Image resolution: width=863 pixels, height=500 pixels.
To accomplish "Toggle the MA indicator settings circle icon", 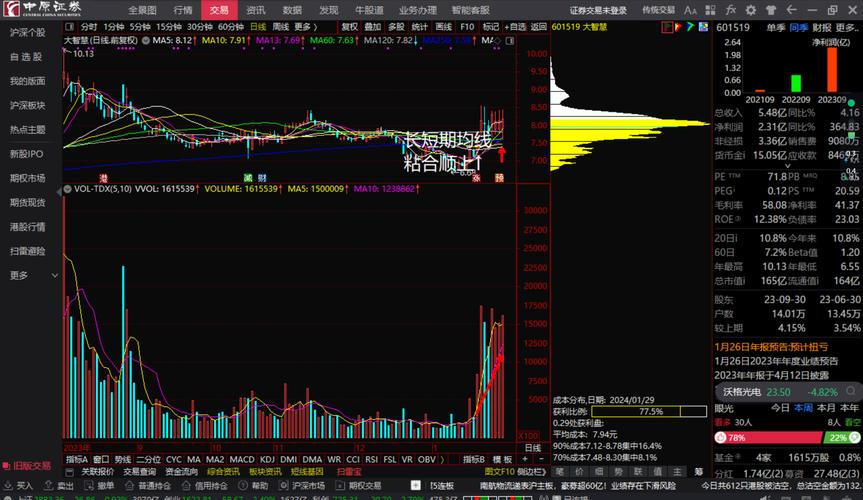I will click(x=146, y=40).
